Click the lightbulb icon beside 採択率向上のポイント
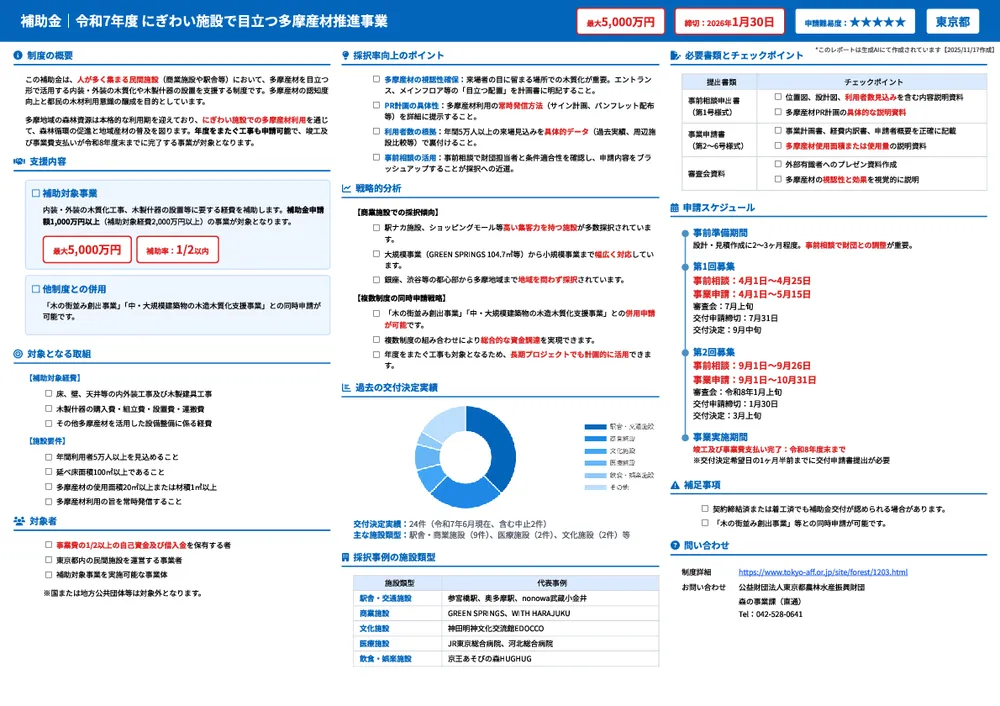The width and height of the screenshot is (1000, 706). (346, 55)
